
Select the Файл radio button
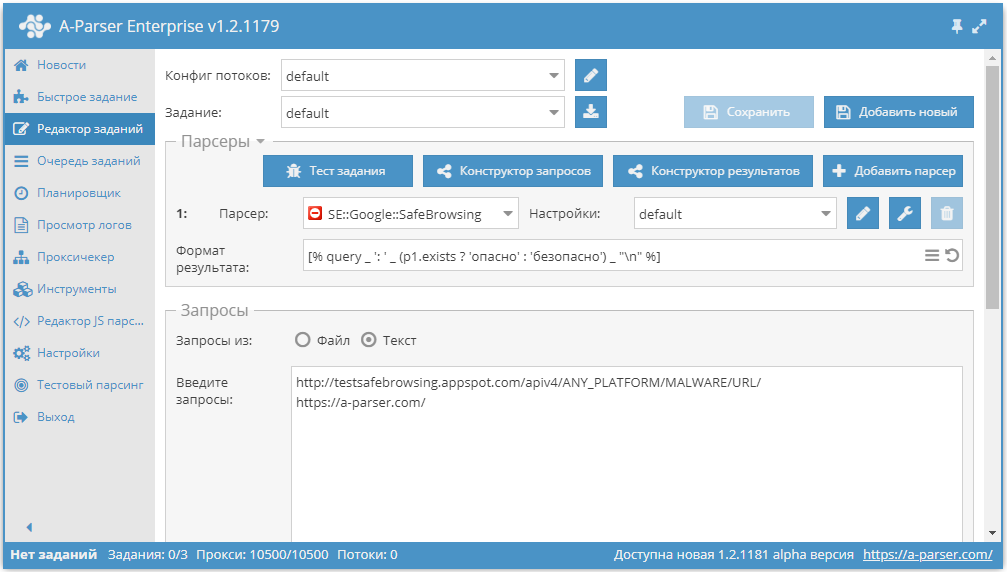(x=302, y=340)
